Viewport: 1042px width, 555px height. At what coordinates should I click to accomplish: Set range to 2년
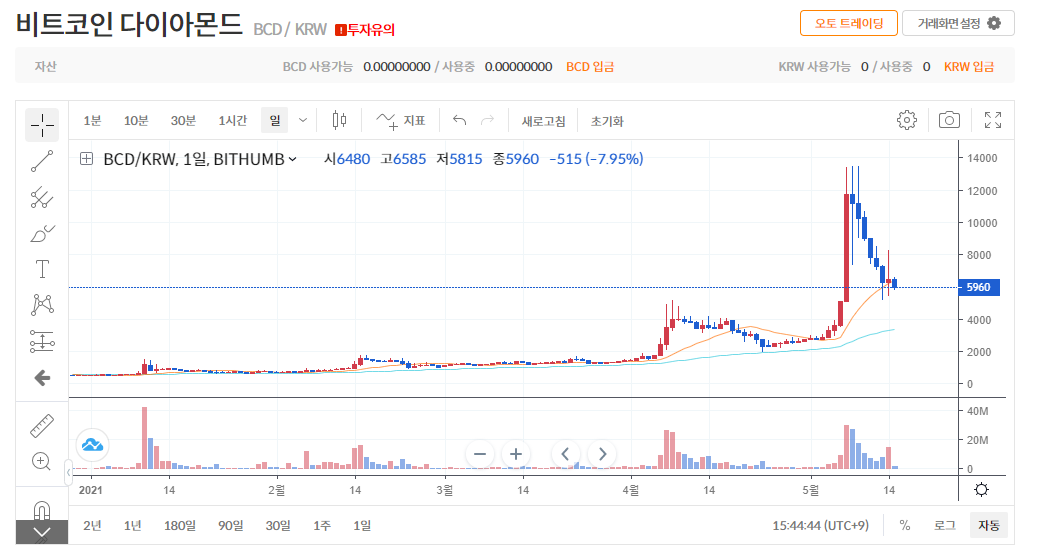pos(92,526)
